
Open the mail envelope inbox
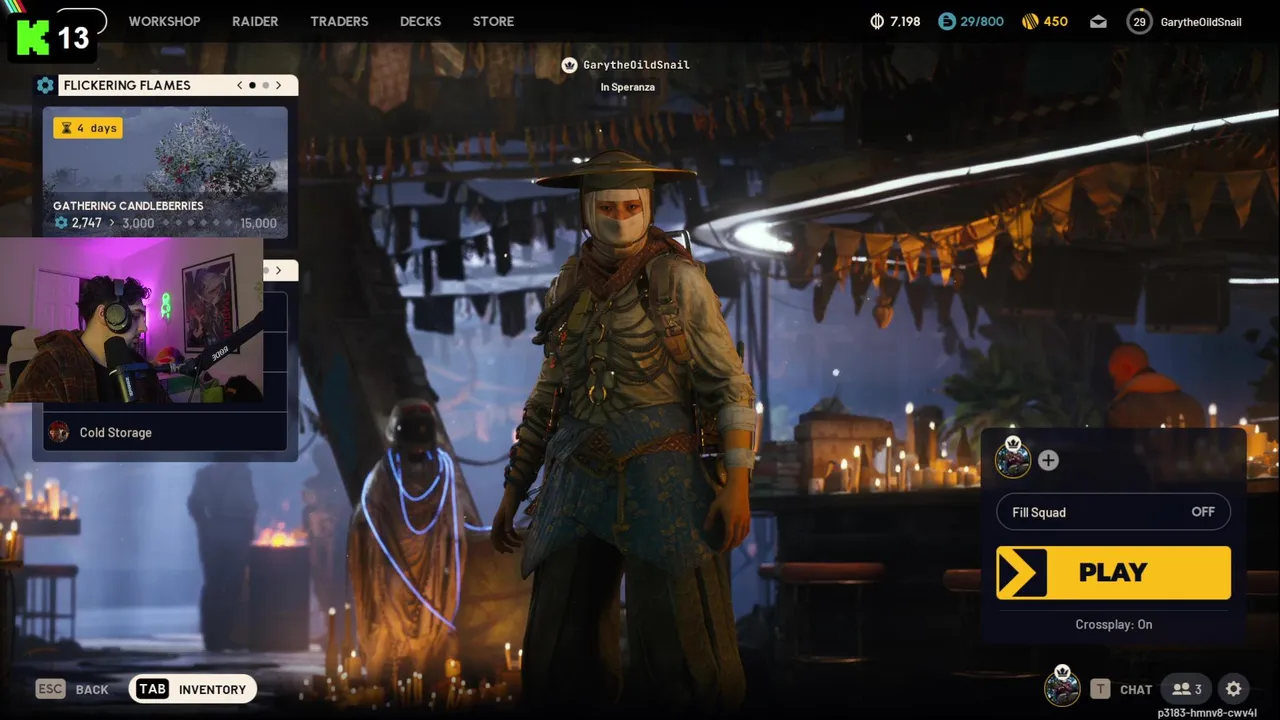pos(1098,21)
